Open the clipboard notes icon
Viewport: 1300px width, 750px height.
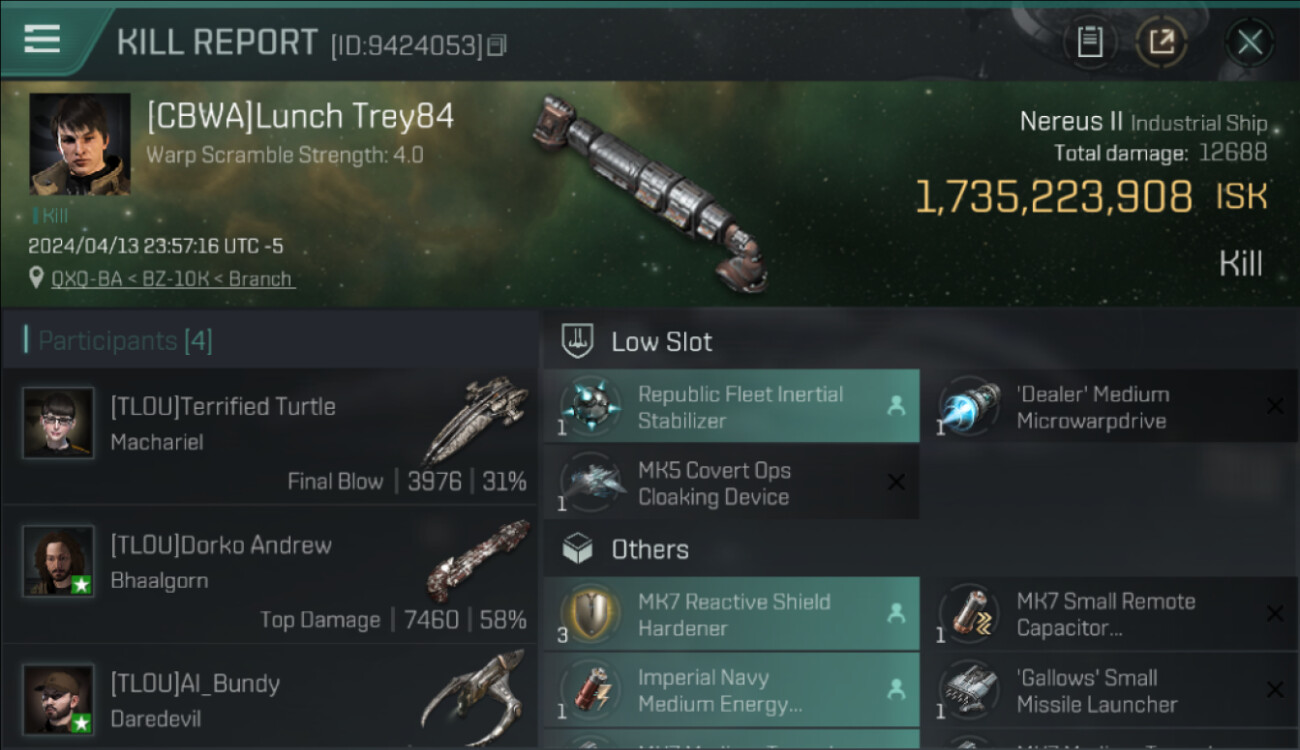[1089, 42]
